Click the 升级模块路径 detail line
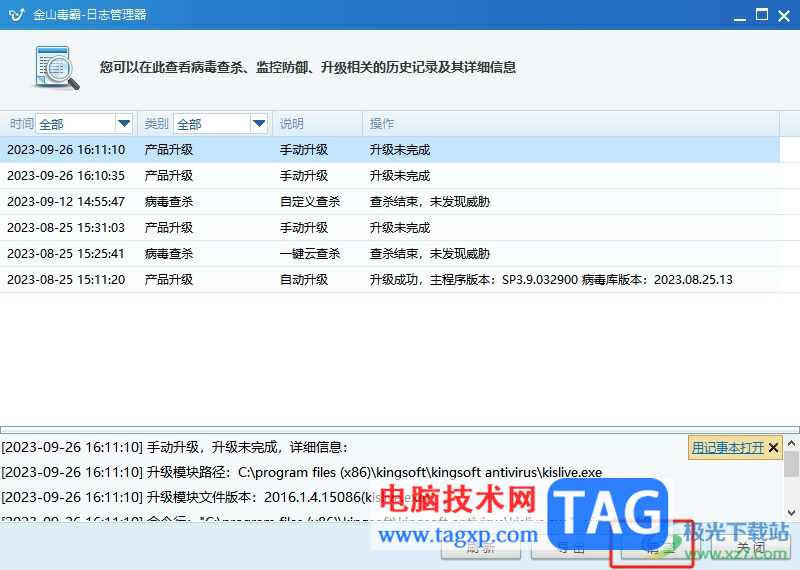The width and height of the screenshot is (800, 570). [x=302, y=473]
